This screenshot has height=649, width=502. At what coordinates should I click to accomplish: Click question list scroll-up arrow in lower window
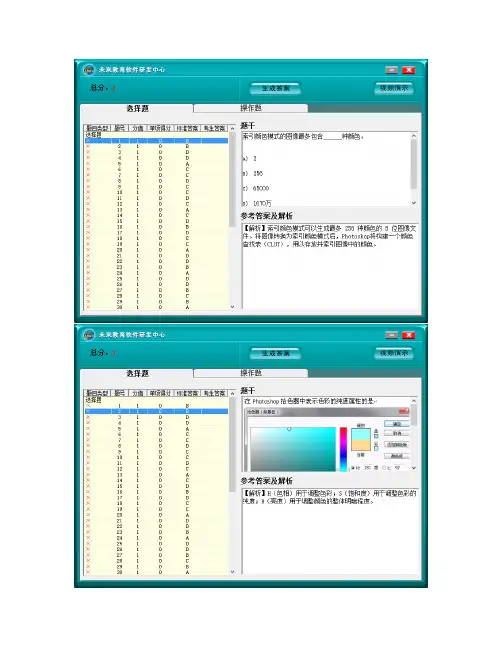(x=232, y=393)
